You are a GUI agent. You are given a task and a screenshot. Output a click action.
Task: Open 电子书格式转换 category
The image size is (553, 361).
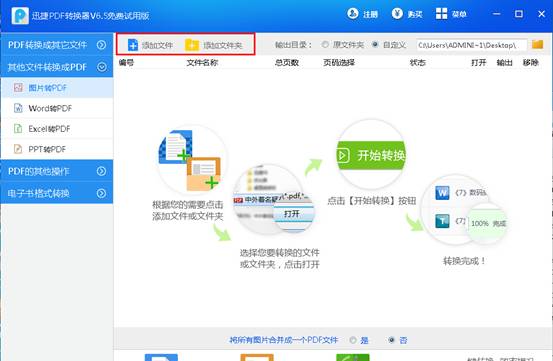tap(57, 193)
